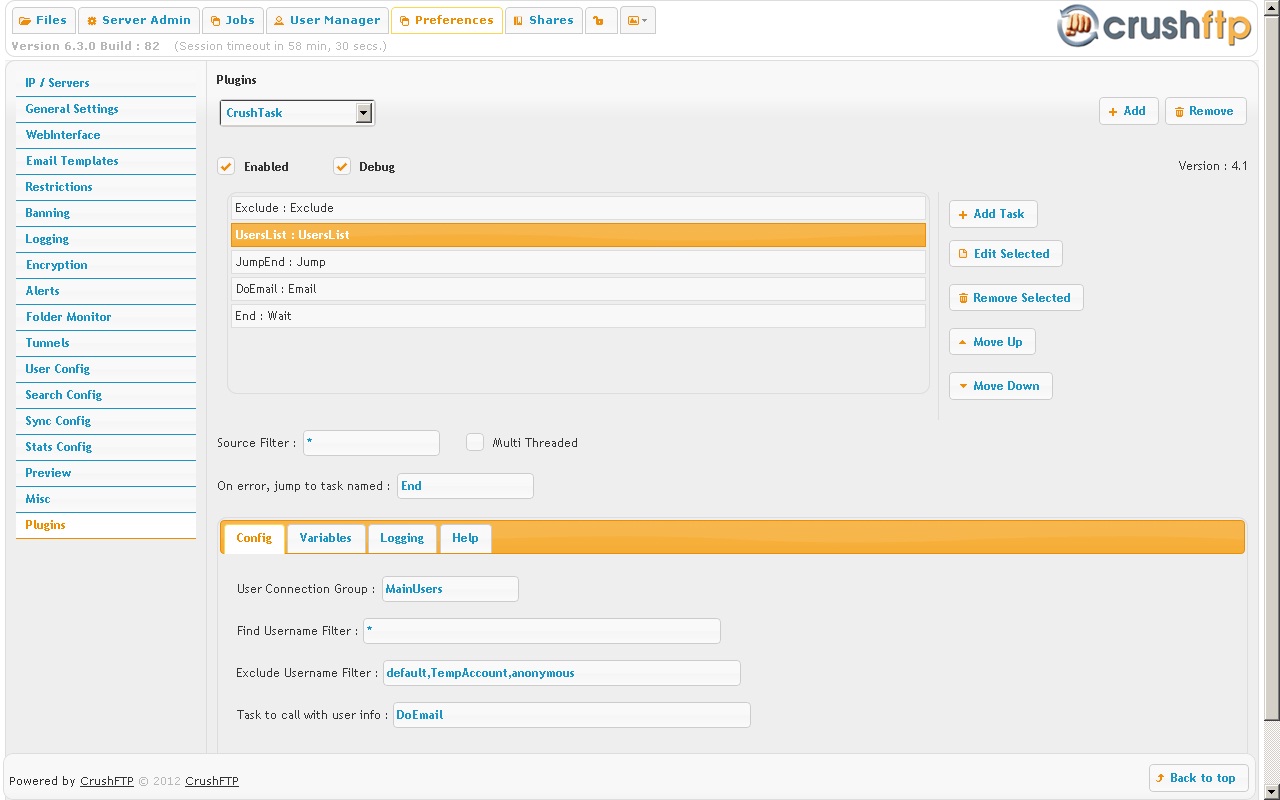1280x800 pixels.
Task: Open Misc settings
Action: [106, 499]
